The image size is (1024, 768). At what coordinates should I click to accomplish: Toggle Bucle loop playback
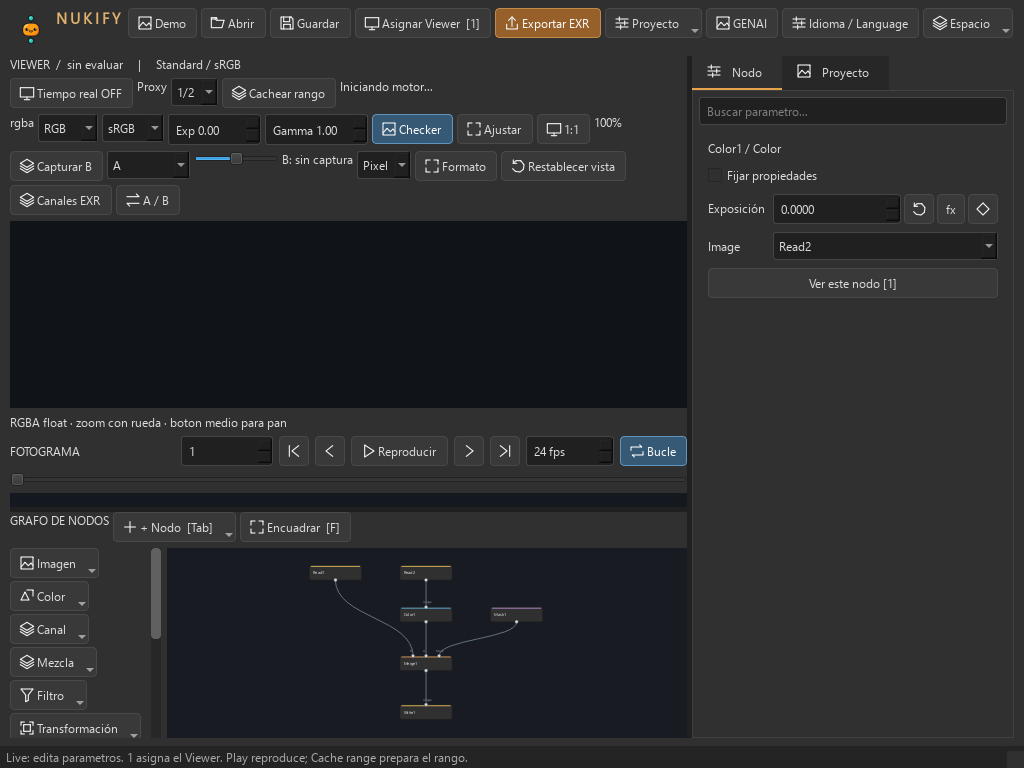[653, 451]
